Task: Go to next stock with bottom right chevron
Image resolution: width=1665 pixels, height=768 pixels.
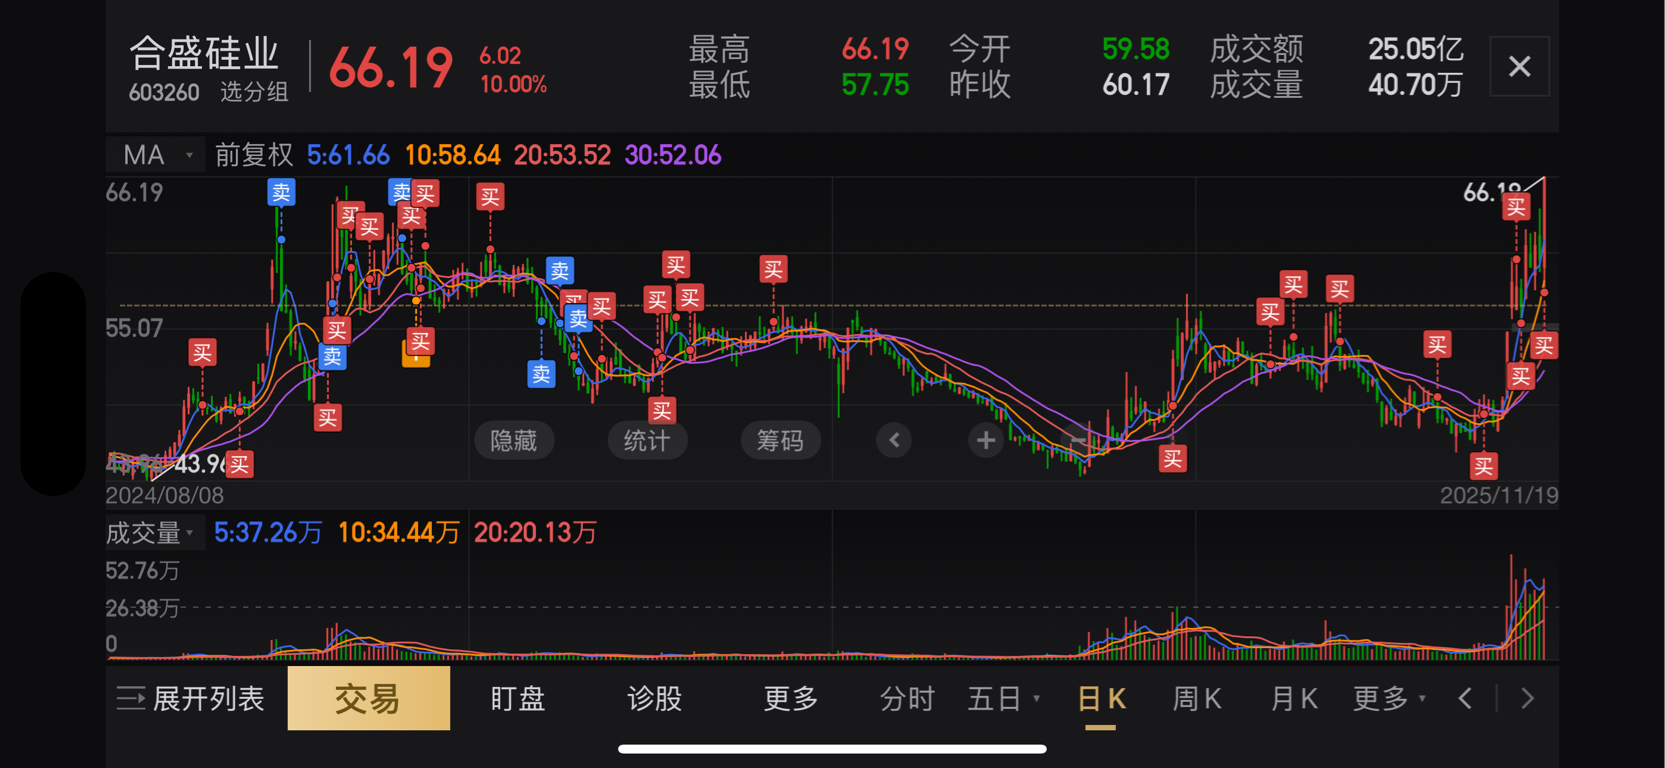Action: pyautogui.click(x=1527, y=698)
